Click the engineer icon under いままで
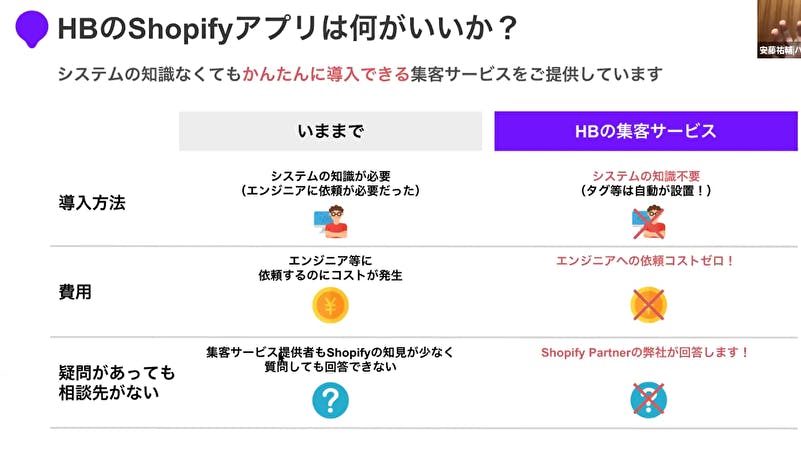This screenshot has width=801, height=464. tap(331, 222)
